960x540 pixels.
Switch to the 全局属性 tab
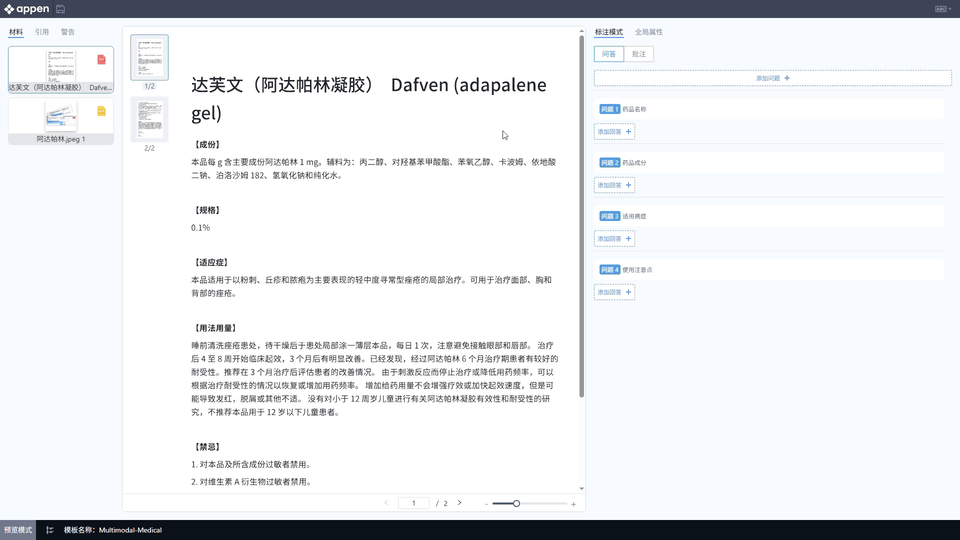click(648, 32)
